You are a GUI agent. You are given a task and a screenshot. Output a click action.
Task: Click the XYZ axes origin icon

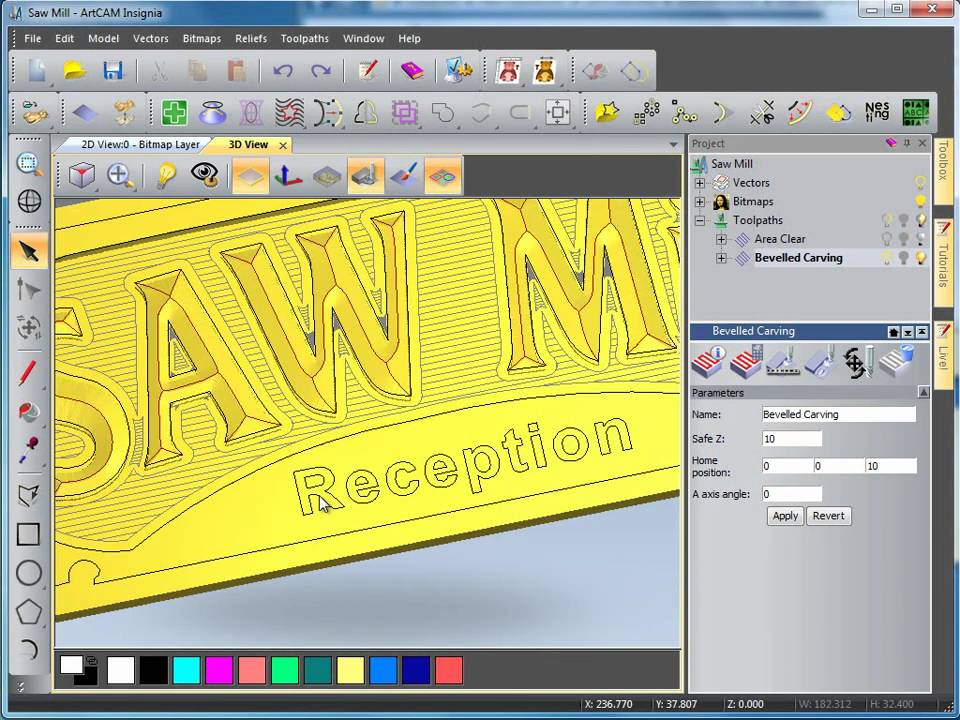(x=288, y=175)
